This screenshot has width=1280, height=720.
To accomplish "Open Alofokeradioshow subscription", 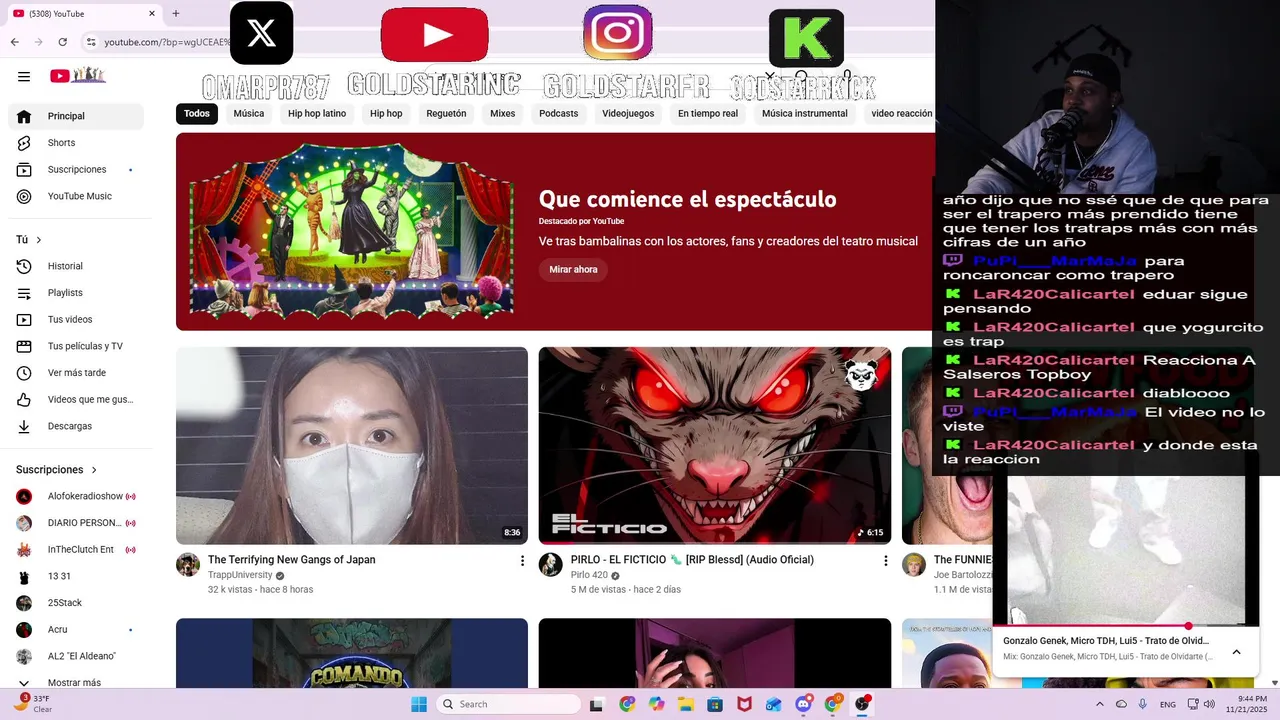I will pyautogui.click(x=76, y=497).
